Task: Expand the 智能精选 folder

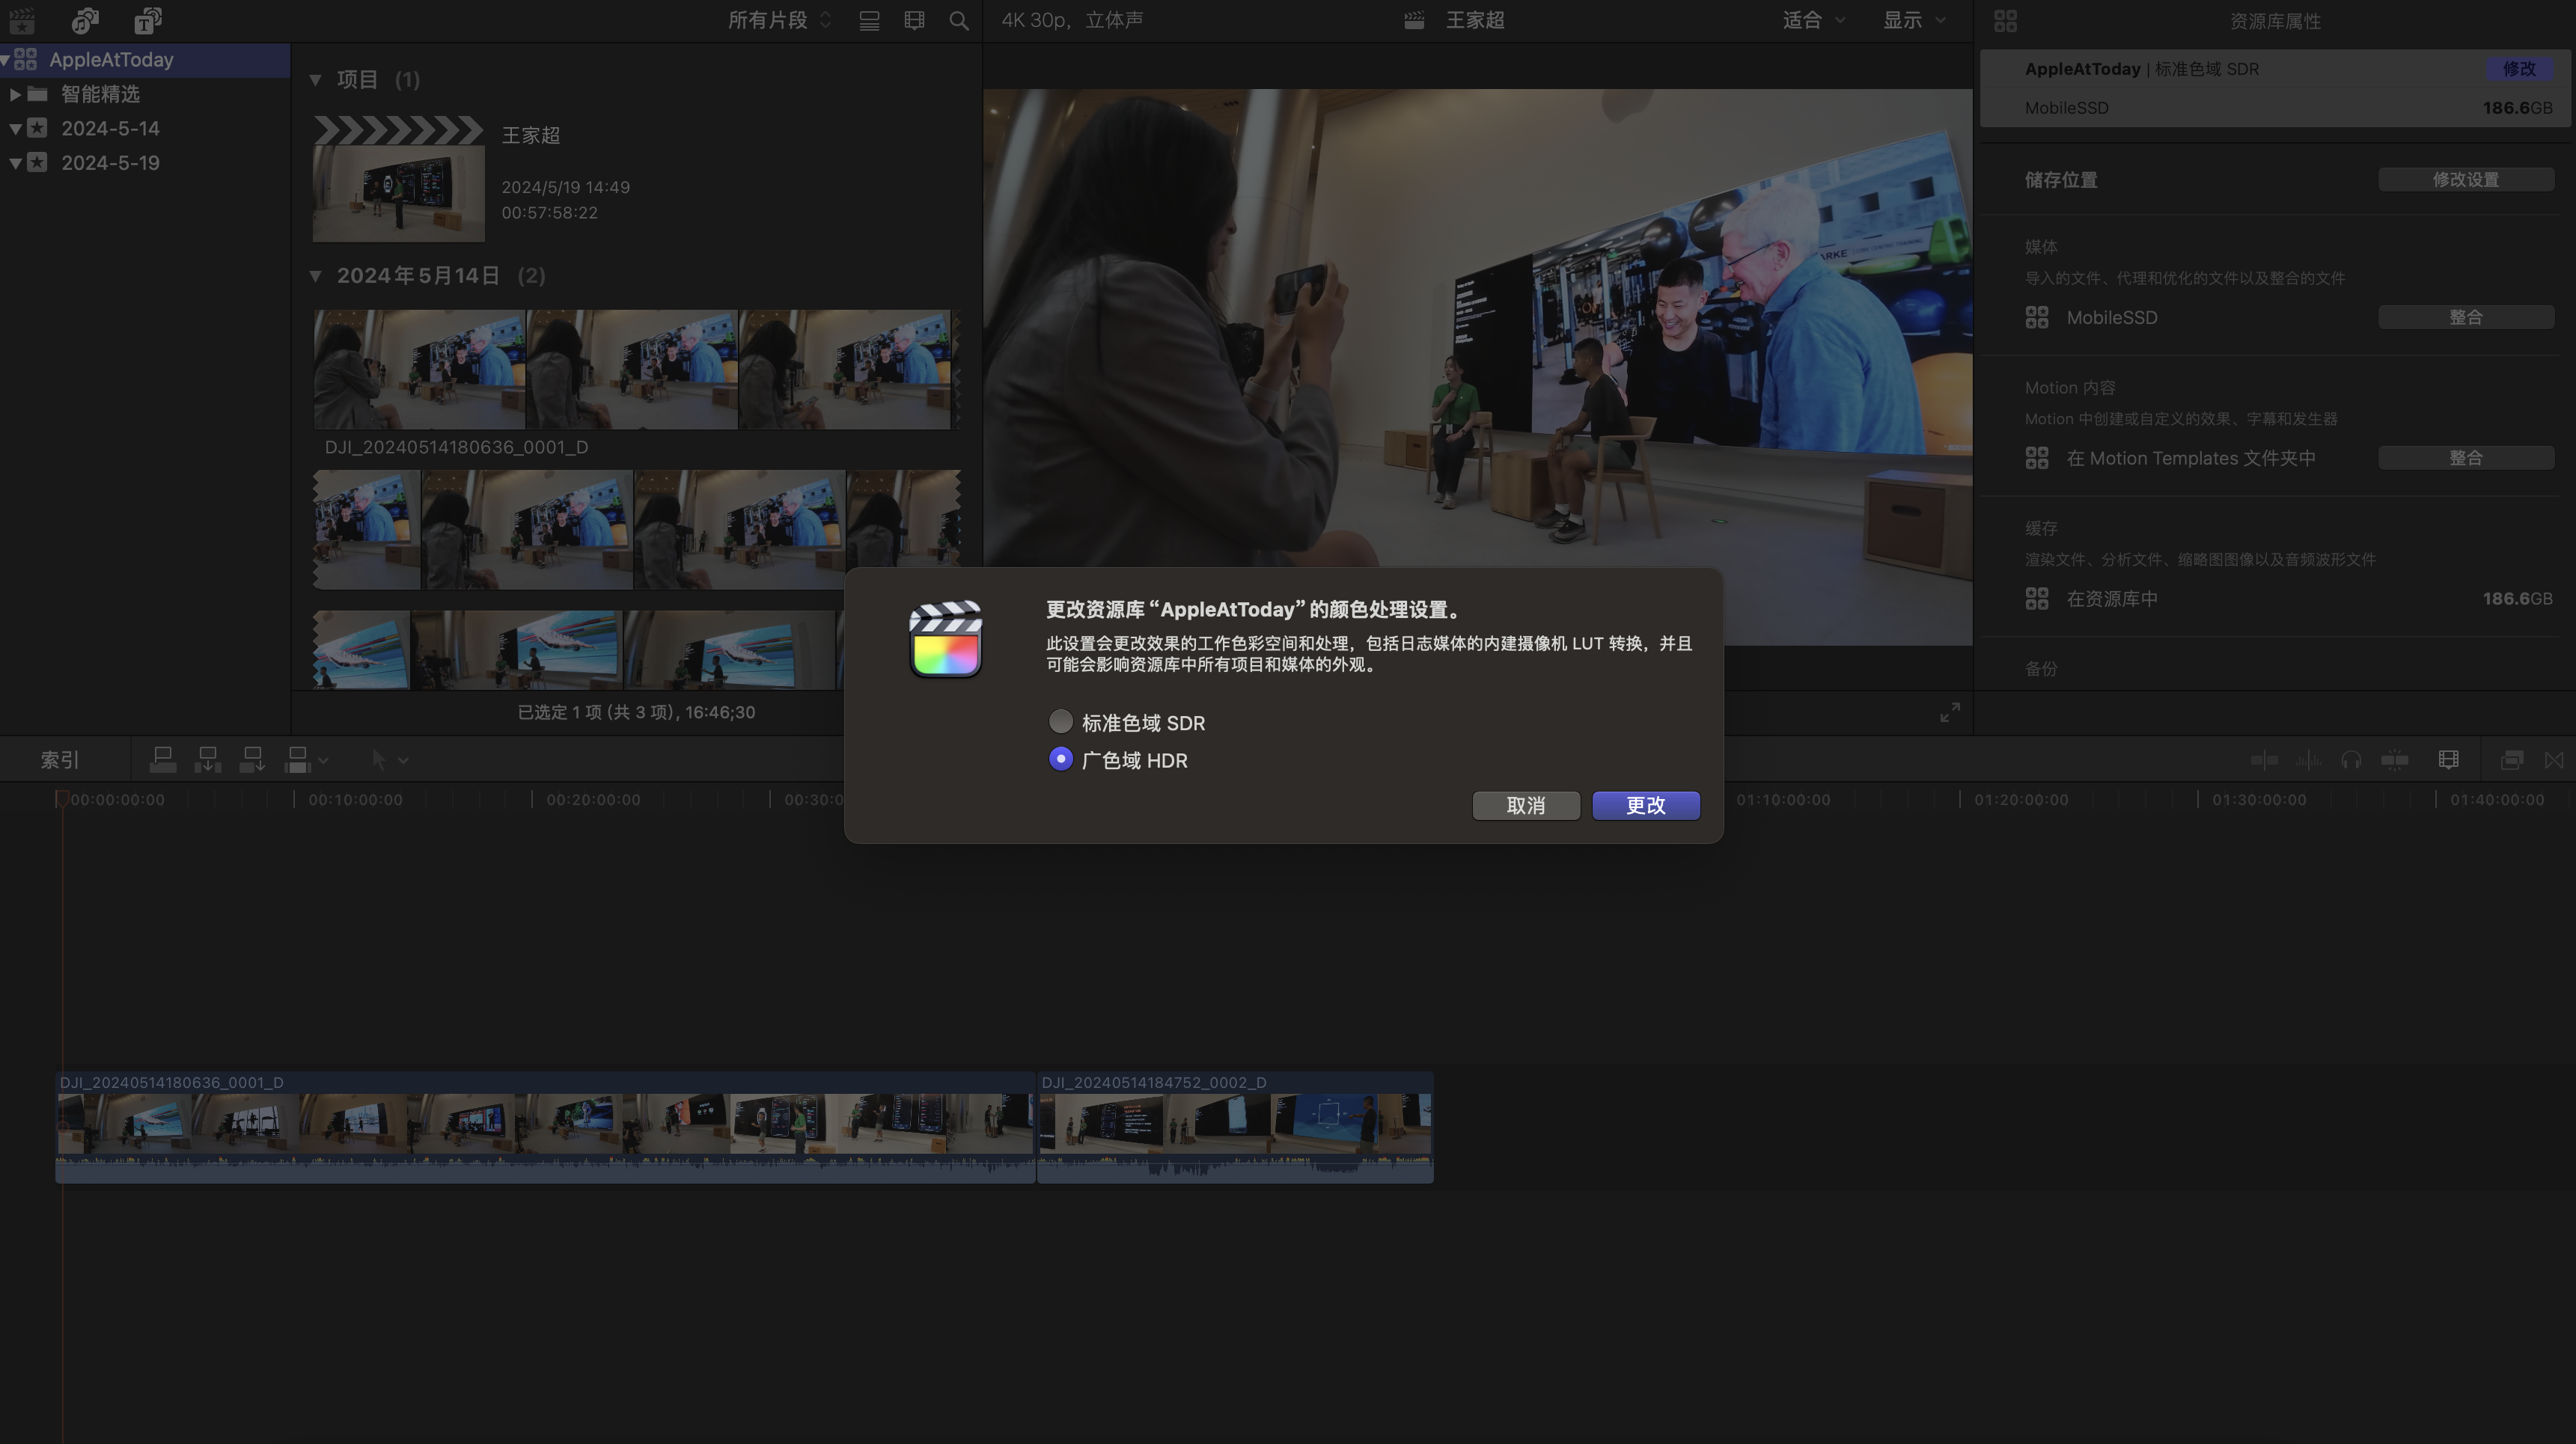Action: pyautogui.click(x=15, y=94)
